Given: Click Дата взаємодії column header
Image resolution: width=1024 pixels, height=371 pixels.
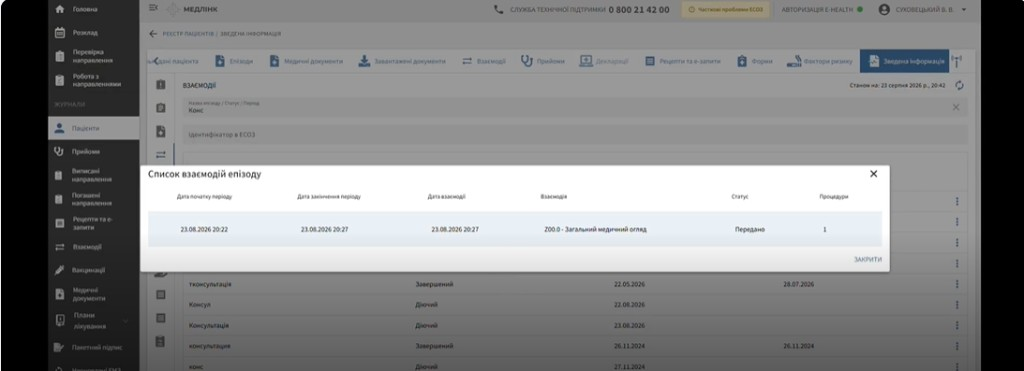Looking at the screenshot, I should pyautogui.click(x=447, y=196).
